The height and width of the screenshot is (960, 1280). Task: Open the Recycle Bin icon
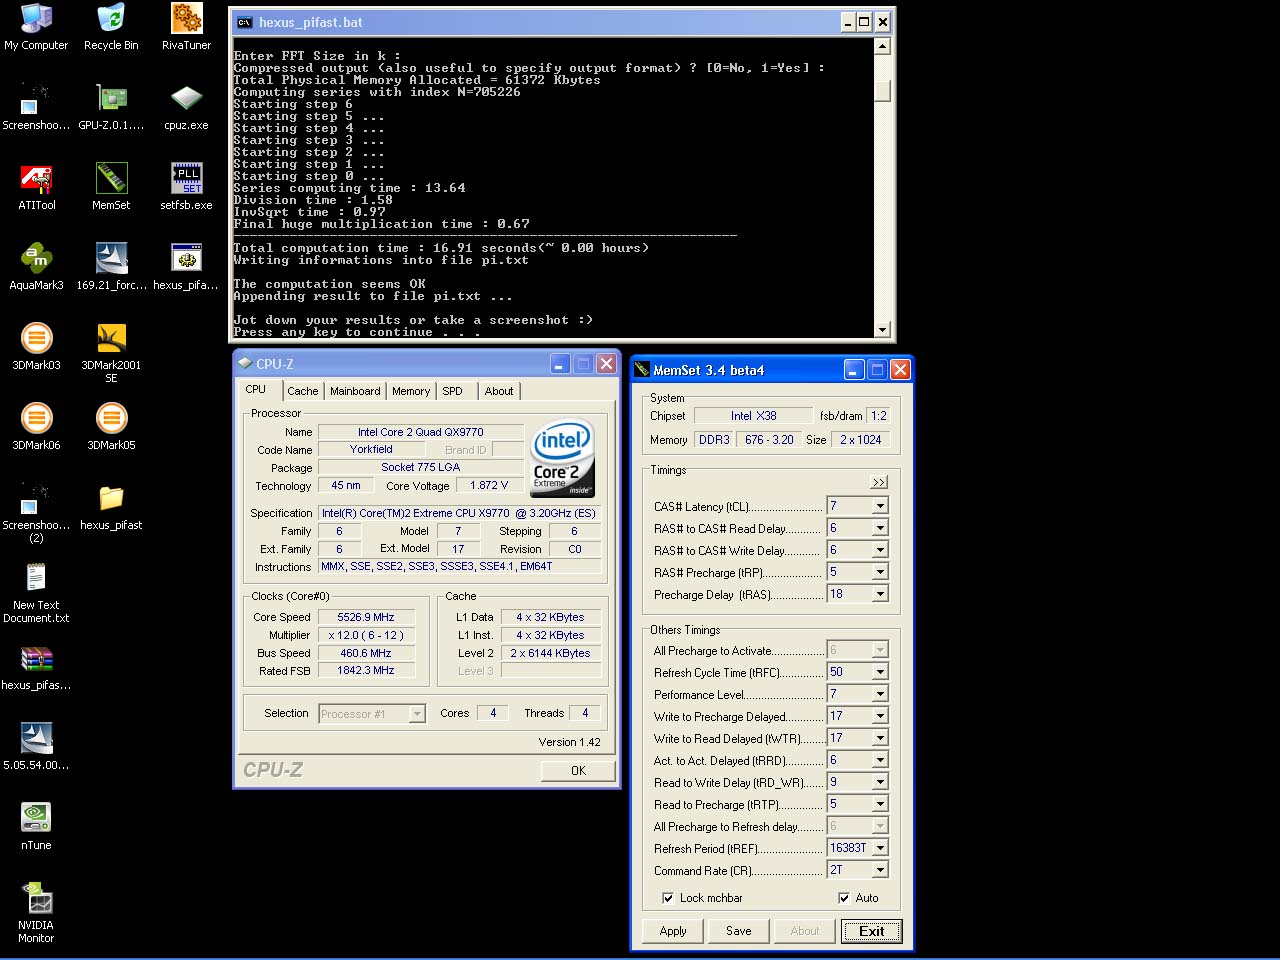[x=111, y=27]
